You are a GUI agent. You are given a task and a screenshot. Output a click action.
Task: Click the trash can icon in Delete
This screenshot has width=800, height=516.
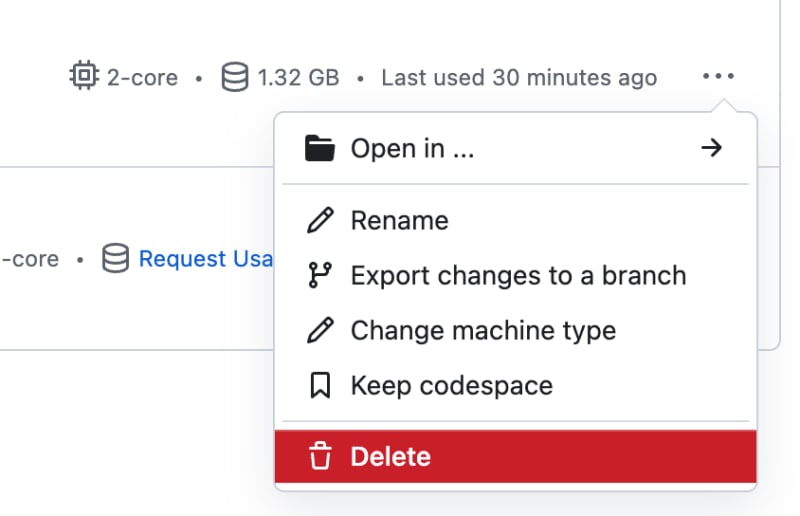tap(320, 456)
